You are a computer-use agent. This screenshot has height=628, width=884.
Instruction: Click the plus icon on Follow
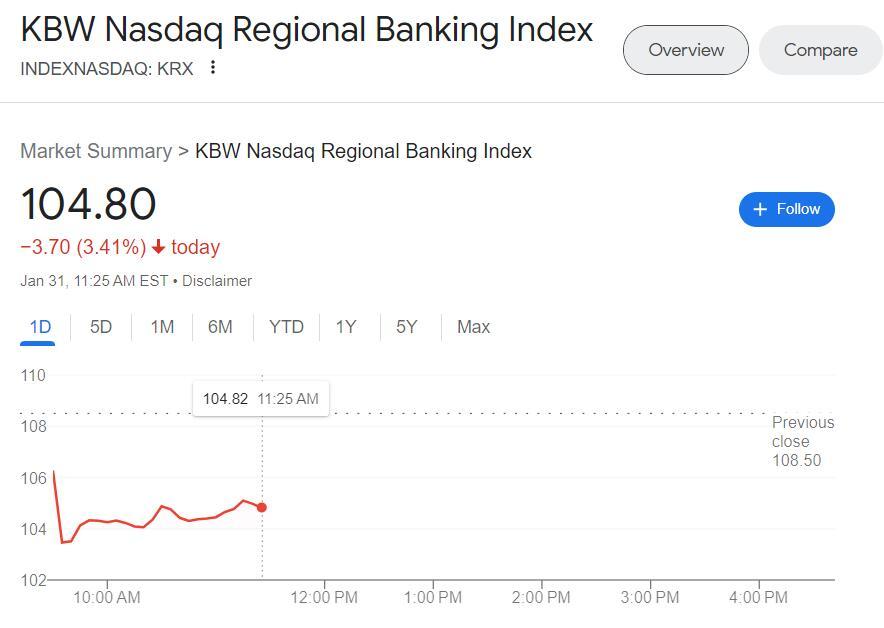pyautogui.click(x=760, y=209)
